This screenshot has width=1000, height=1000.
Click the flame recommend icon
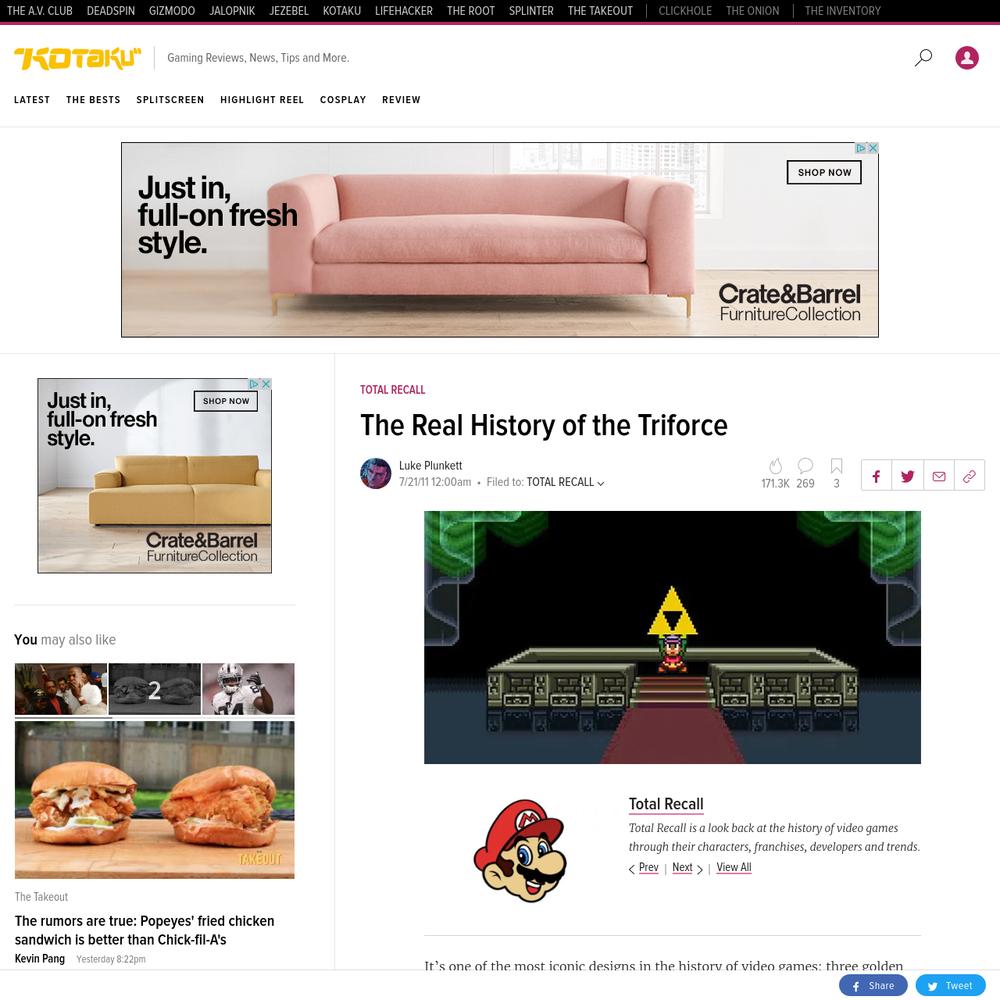point(775,466)
